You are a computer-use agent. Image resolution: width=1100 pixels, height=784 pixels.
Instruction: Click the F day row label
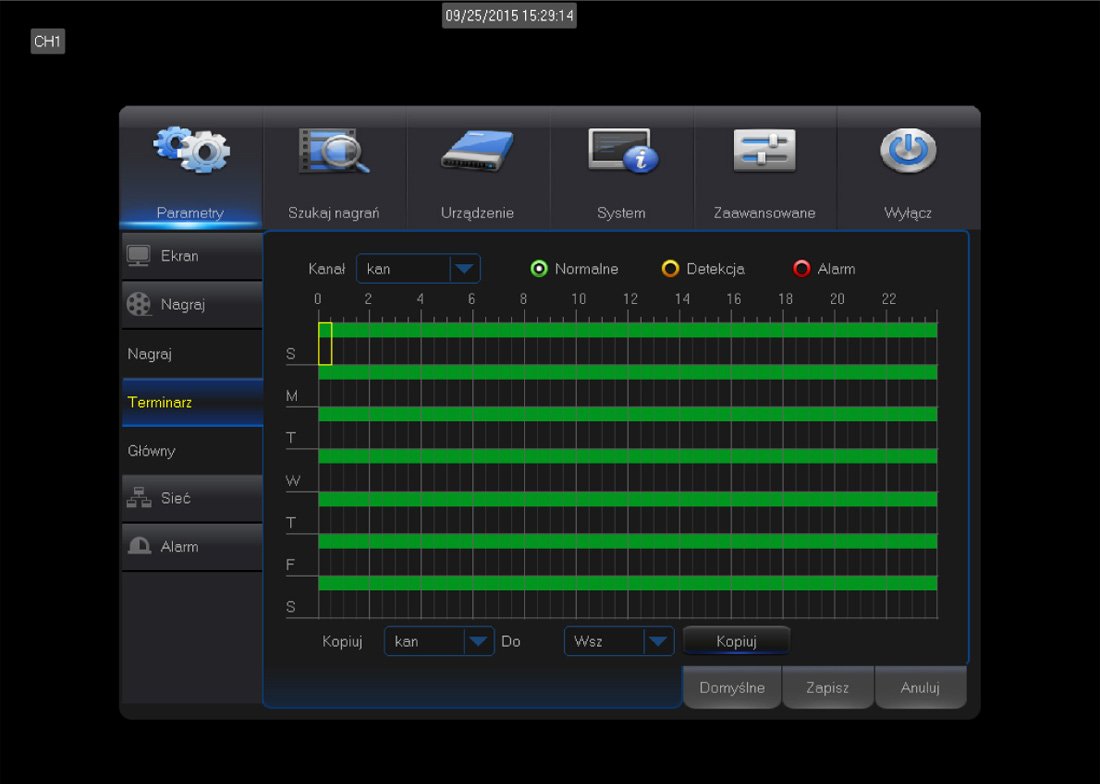pos(290,565)
